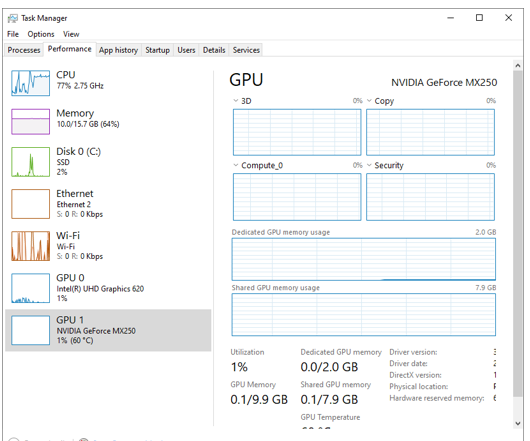The width and height of the screenshot is (530, 441).
Task: Select the Ethernet graph thumbnail
Action: (x=30, y=204)
